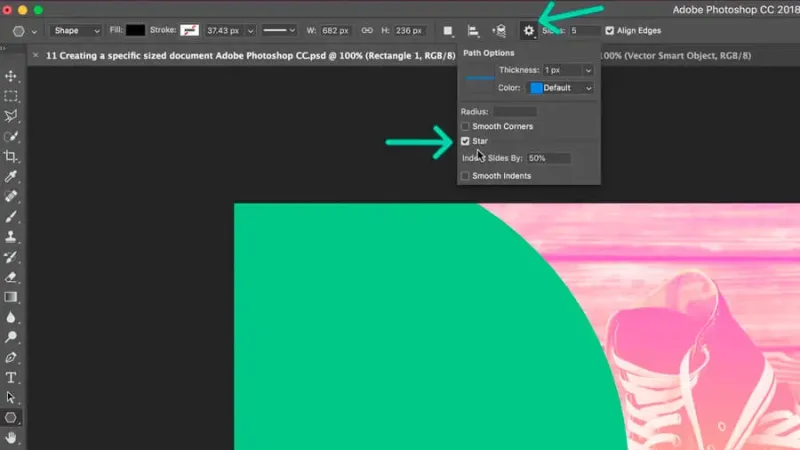800x450 pixels.
Task: Enable the Smooth Corners checkbox
Action: pos(465,126)
